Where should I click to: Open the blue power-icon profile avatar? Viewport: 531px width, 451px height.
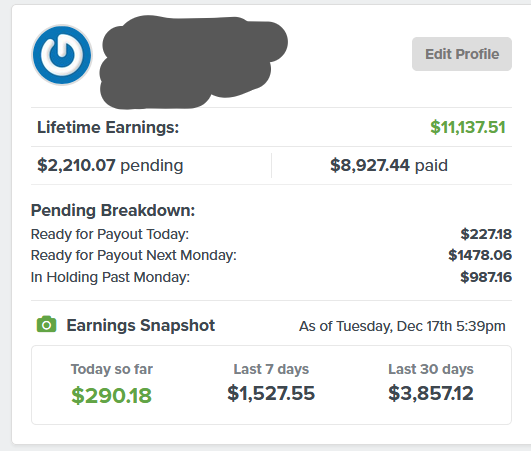(x=62, y=55)
